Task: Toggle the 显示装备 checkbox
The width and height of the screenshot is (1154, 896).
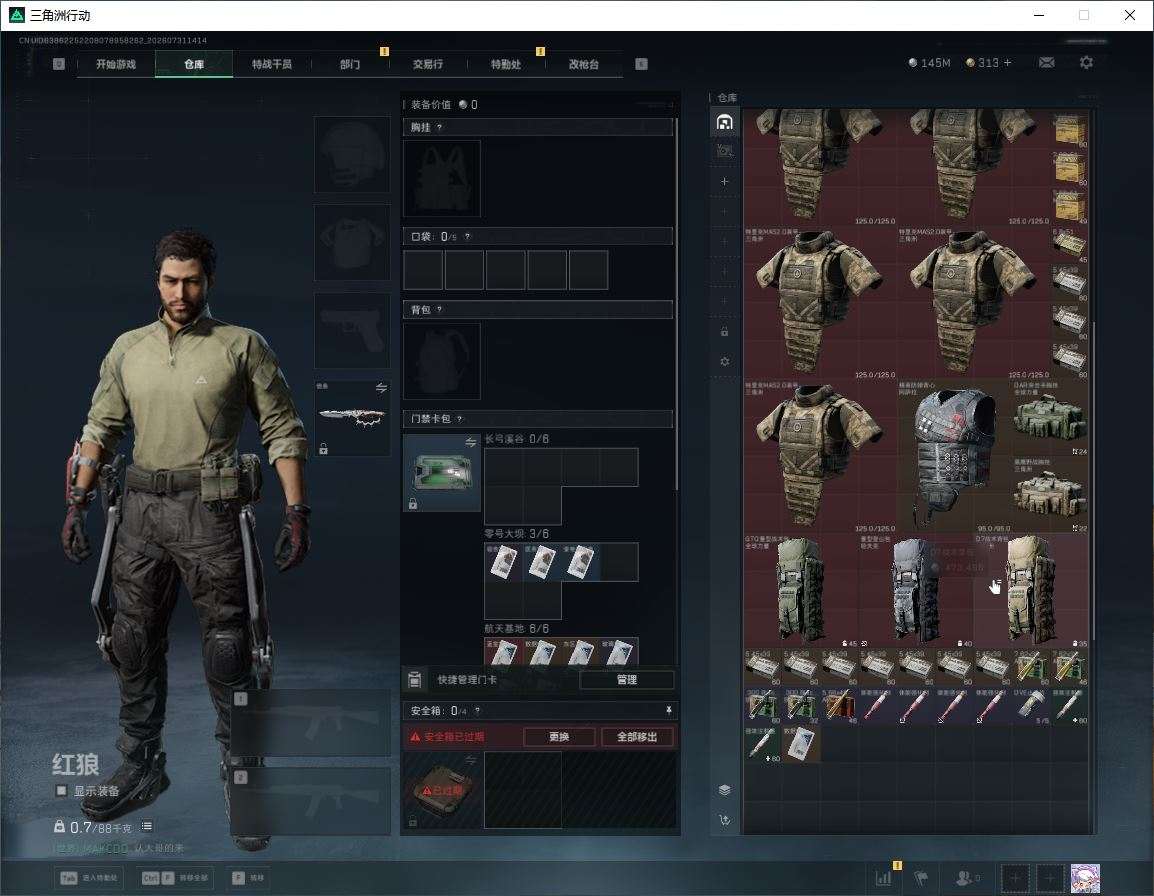Action: 61,791
